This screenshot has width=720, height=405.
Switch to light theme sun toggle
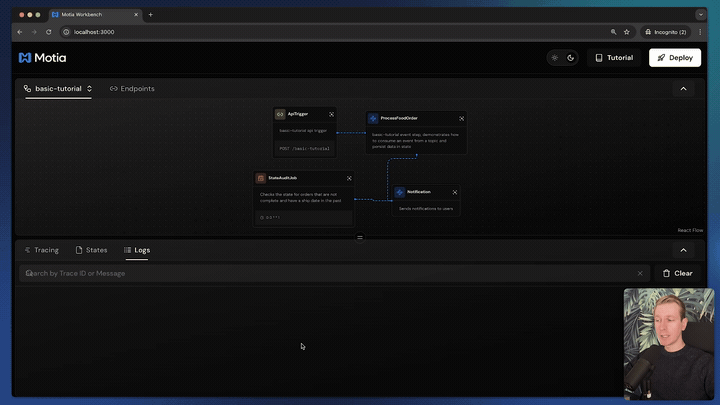(555, 58)
